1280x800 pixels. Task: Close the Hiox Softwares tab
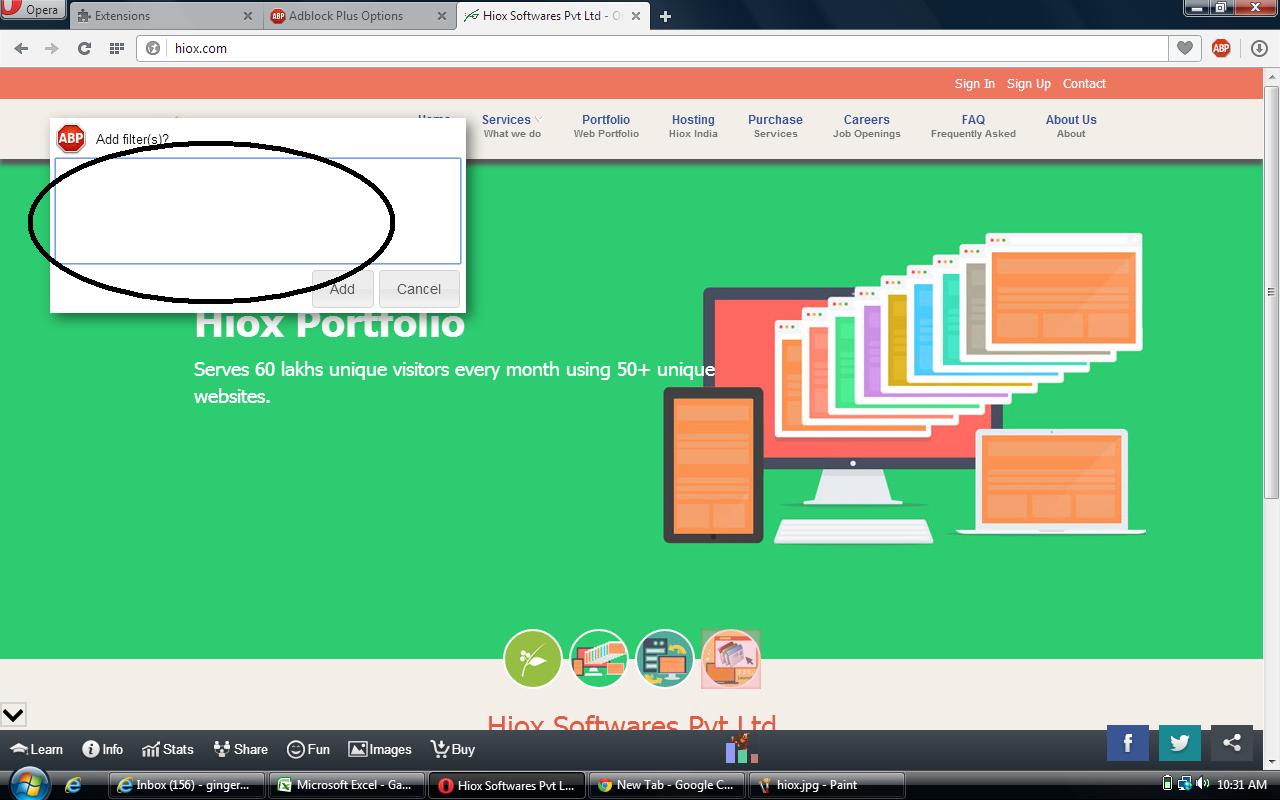[636, 16]
